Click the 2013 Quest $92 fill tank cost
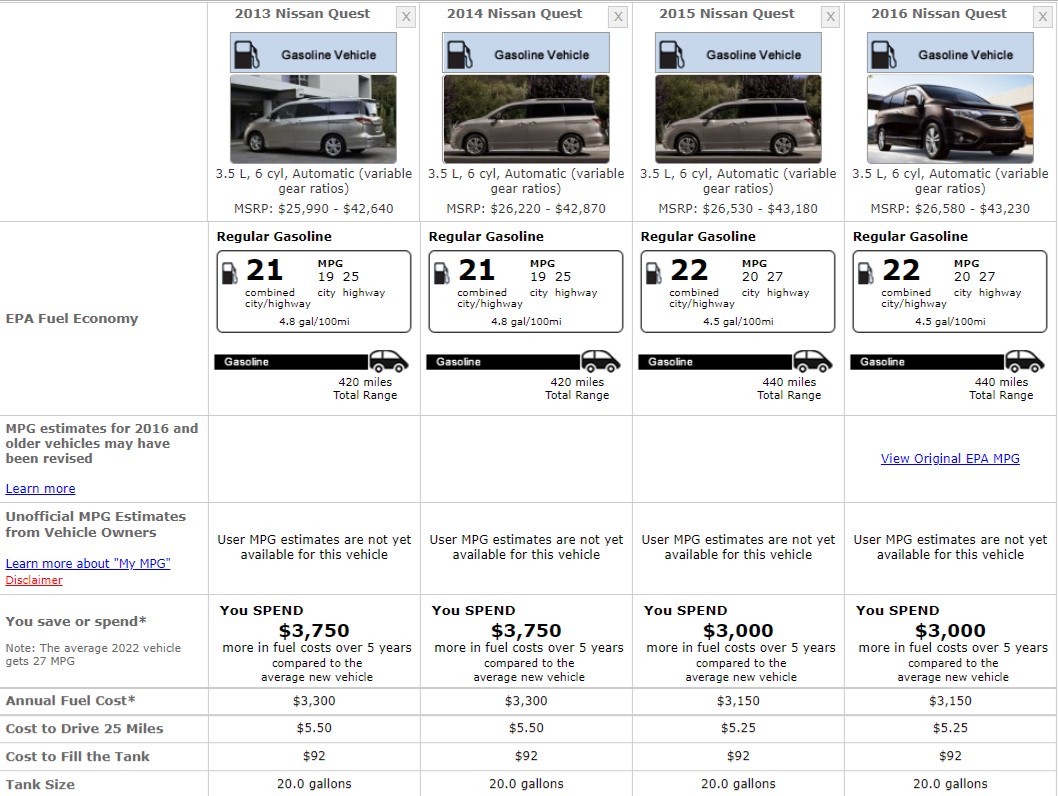The width and height of the screenshot is (1058, 796). pos(314,756)
